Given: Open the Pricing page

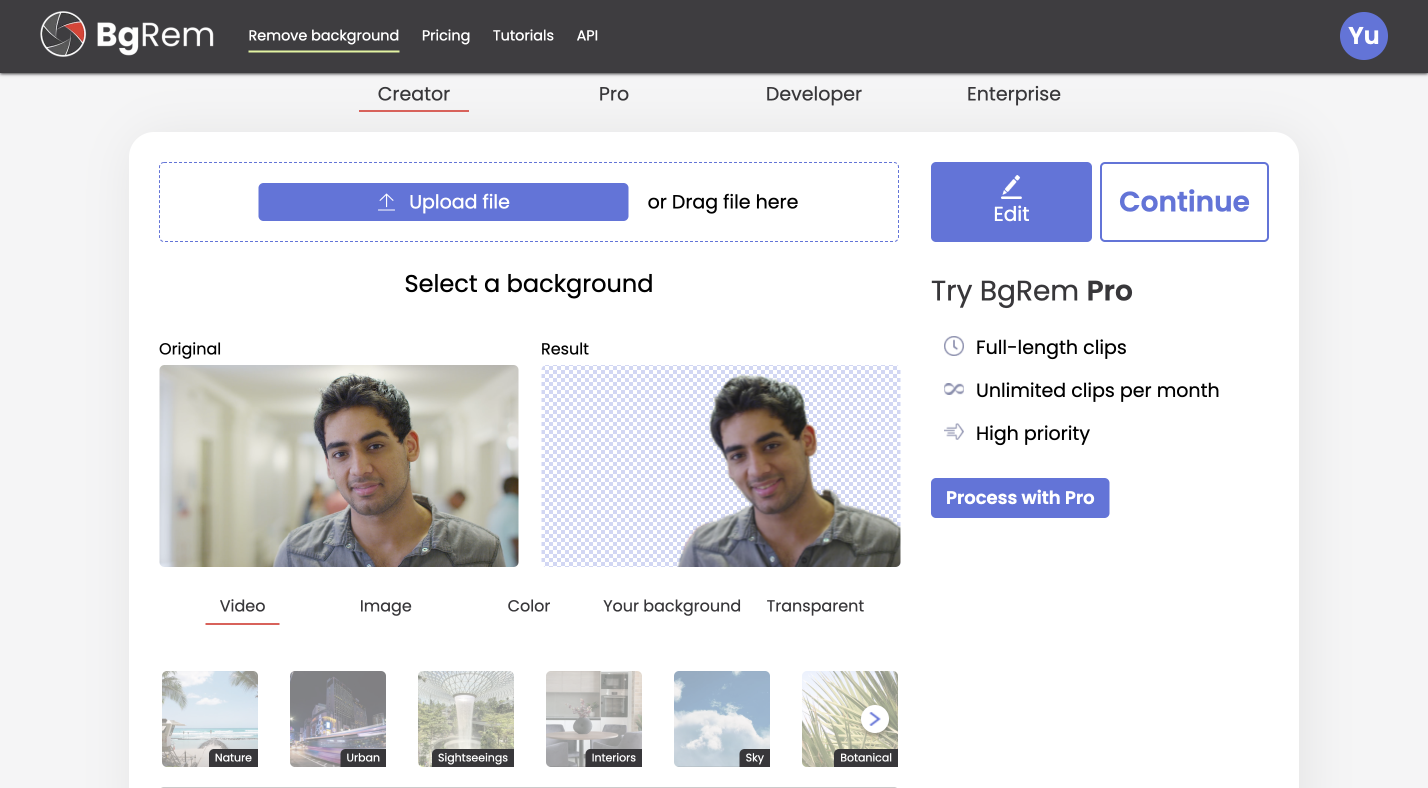Looking at the screenshot, I should [445, 35].
